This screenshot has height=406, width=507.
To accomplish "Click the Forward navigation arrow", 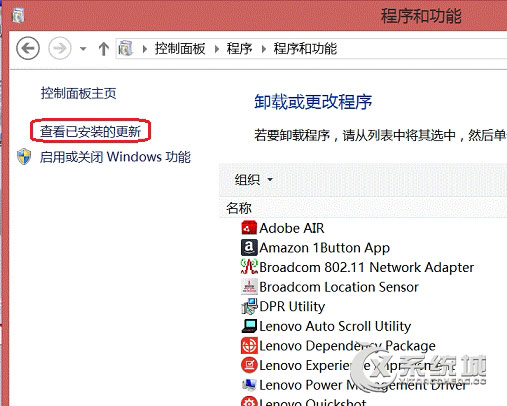I will (60, 49).
